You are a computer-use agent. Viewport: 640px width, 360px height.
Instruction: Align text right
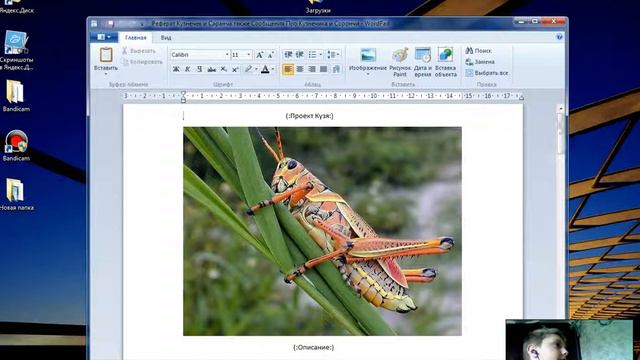pyautogui.click(x=312, y=69)
